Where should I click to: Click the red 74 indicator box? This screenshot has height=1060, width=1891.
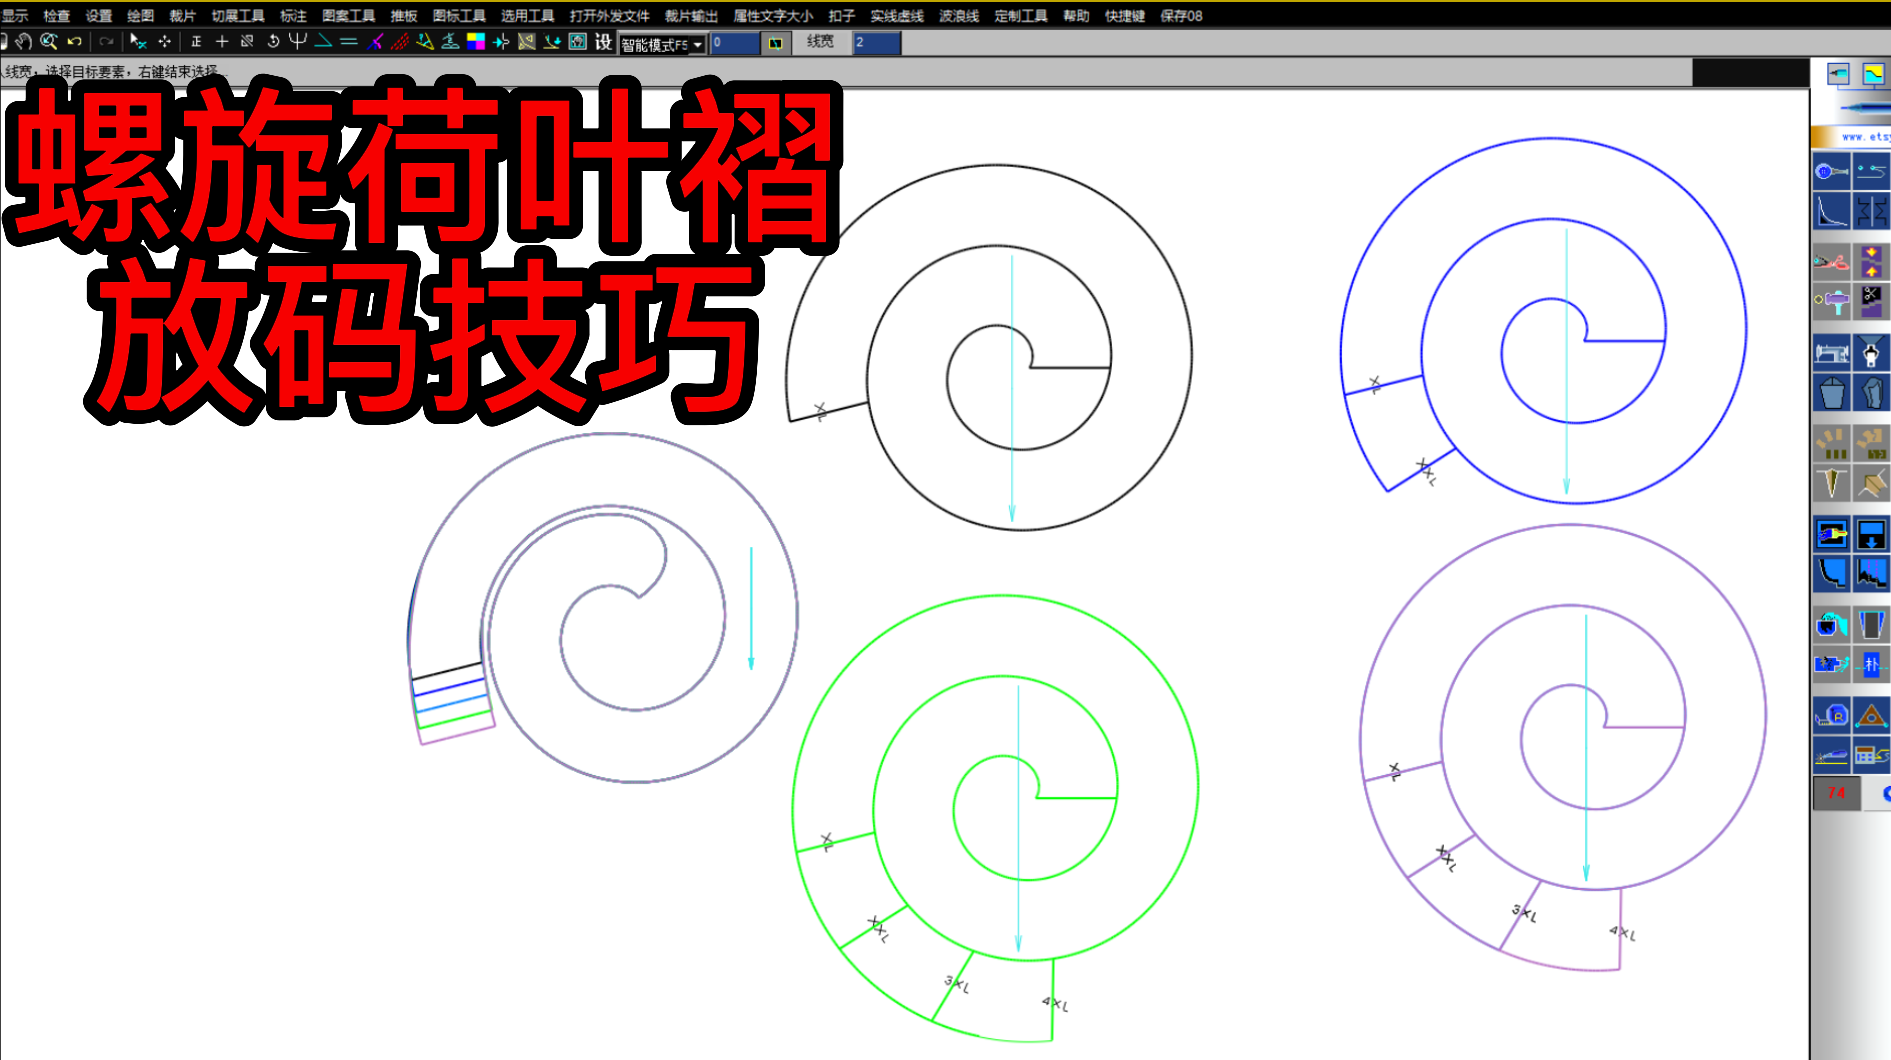(x=1837, y=793)
